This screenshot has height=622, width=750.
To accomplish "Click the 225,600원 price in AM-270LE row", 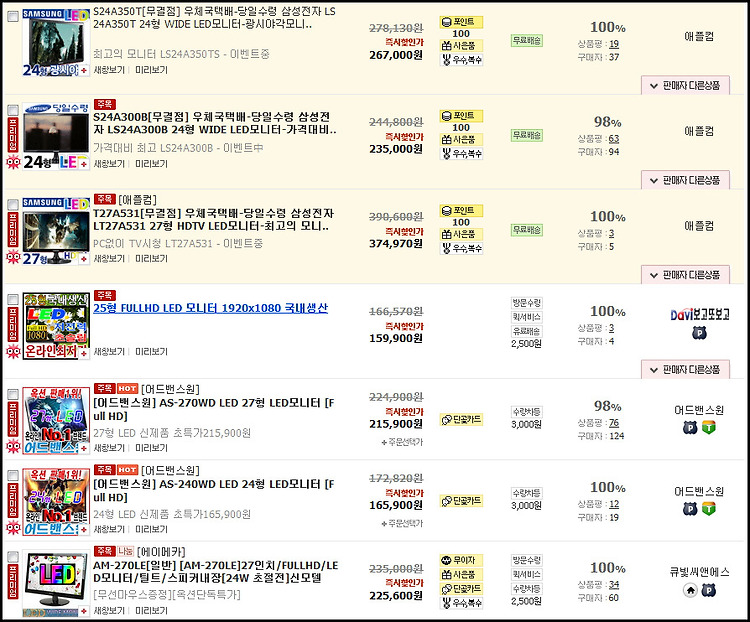I will 396,596.
